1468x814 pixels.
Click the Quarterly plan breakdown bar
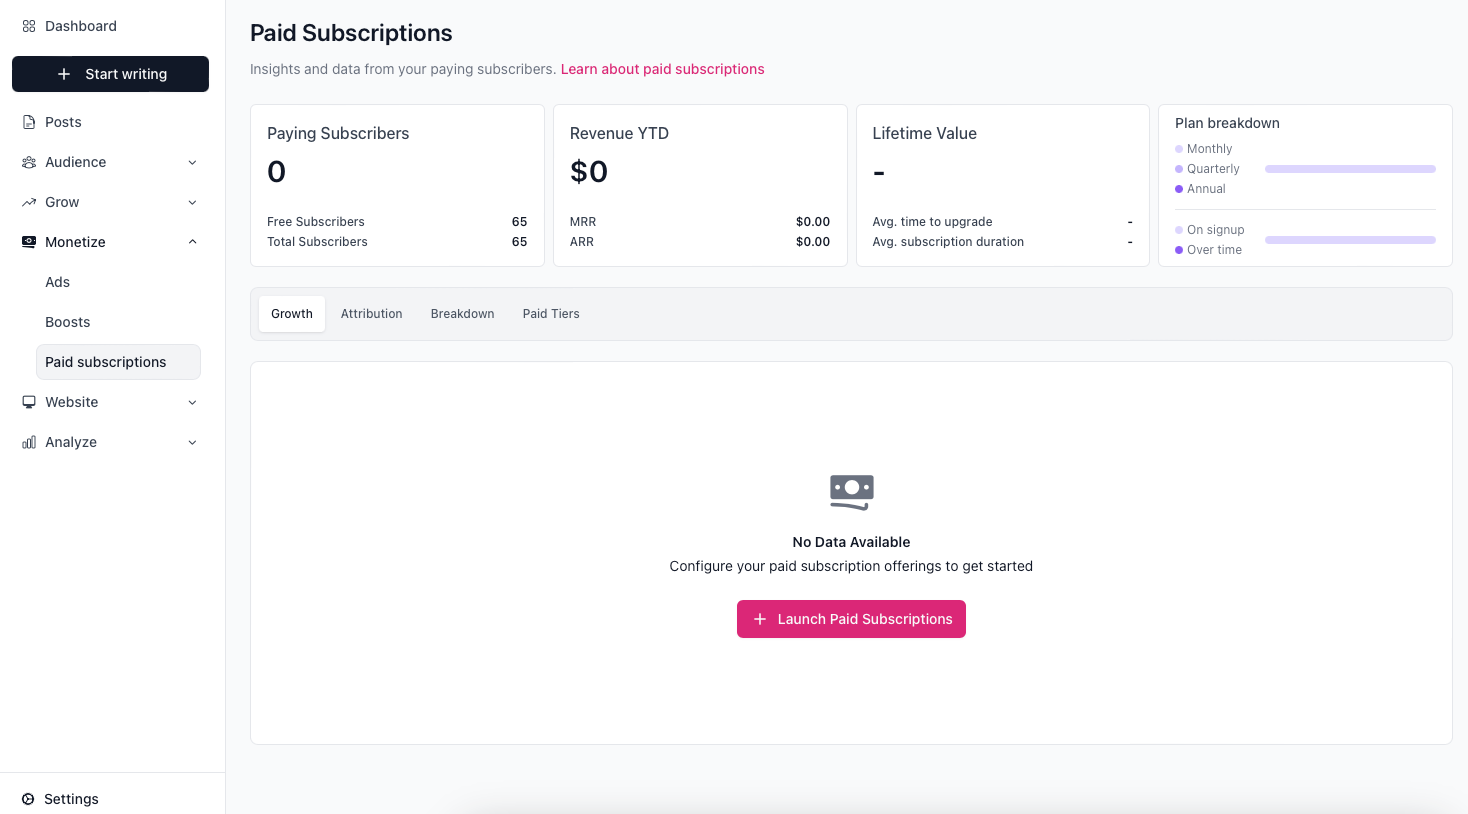tap(1349, 169)
